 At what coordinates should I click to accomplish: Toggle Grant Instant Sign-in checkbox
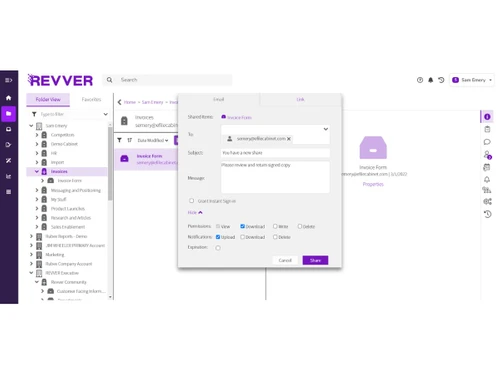pos(191,201)
